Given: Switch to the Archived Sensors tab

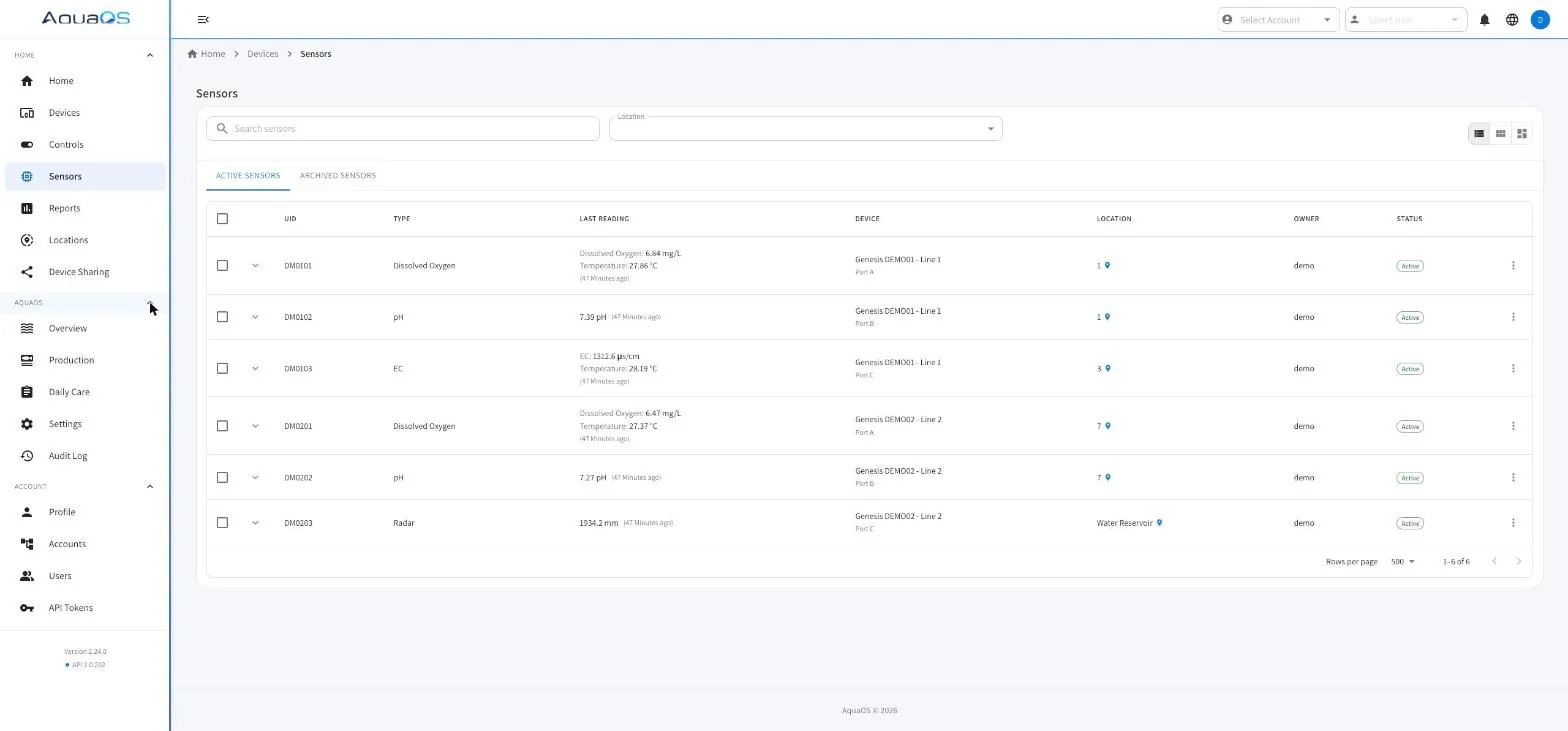Looking at the screenshot, I should tap(338, 176).
